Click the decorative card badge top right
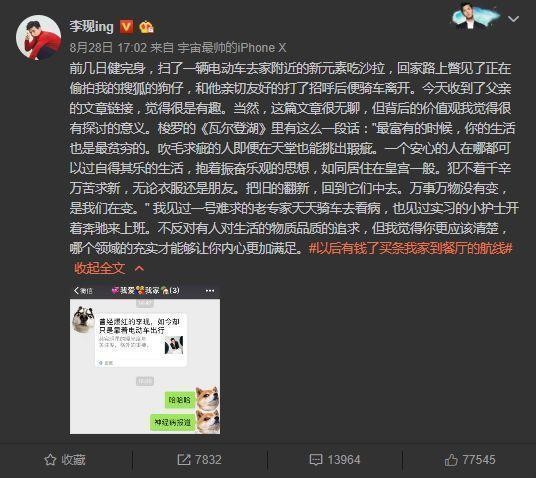Screen dimensions: 536x478 (x=476, y=16)
